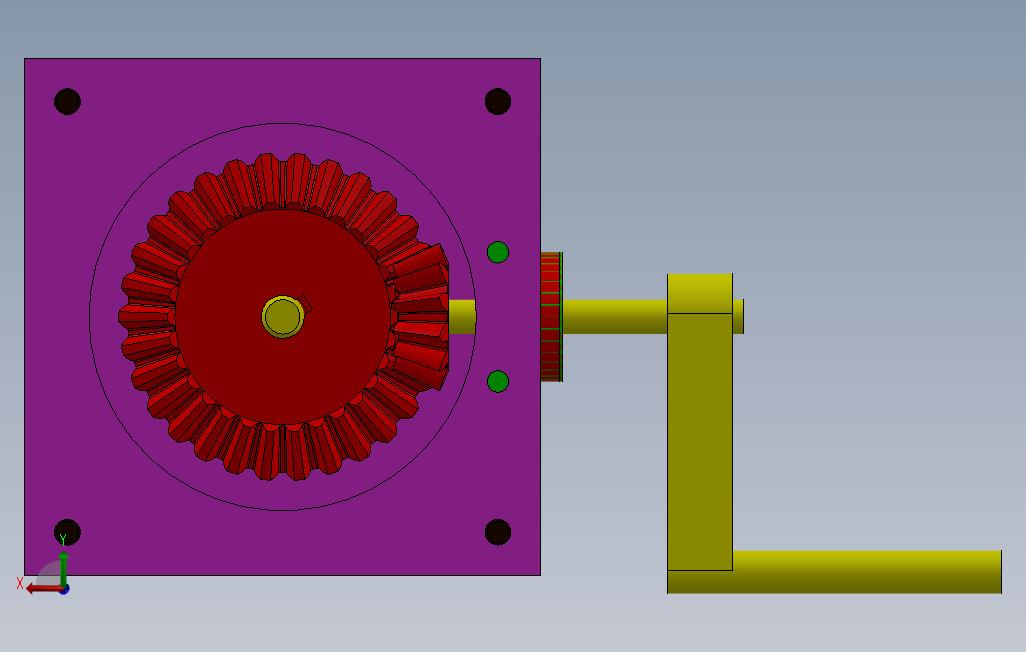Click the green Y axis of triad
The image size is (1026, 652).
pos(63,568)
